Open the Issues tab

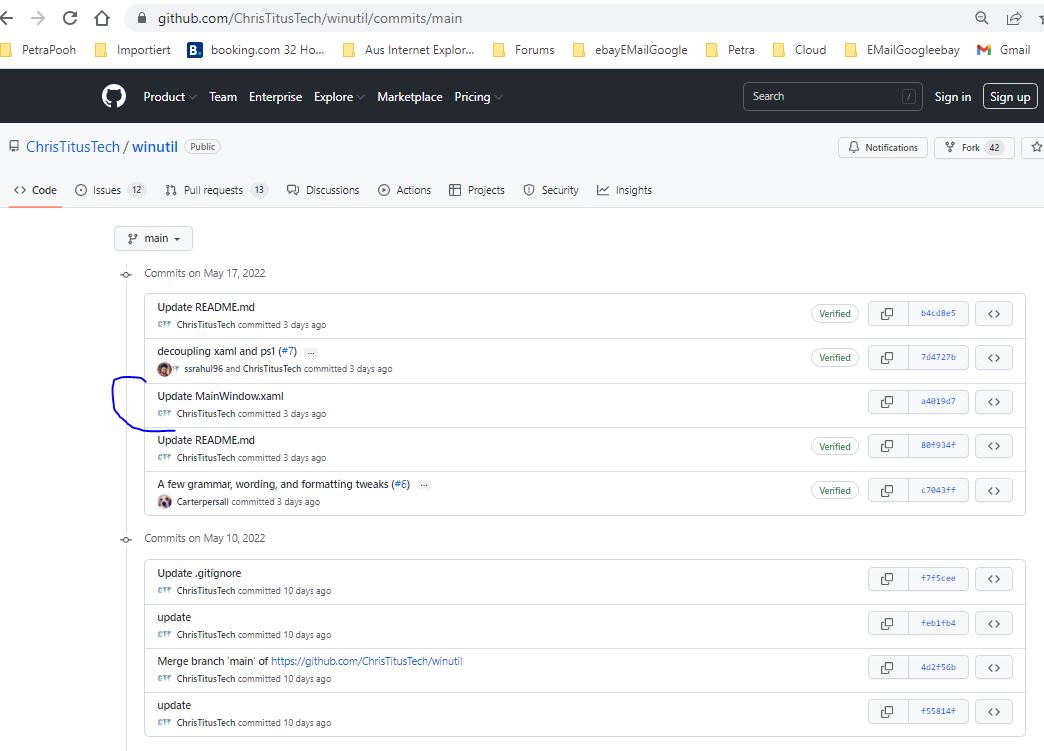point(109,190)
